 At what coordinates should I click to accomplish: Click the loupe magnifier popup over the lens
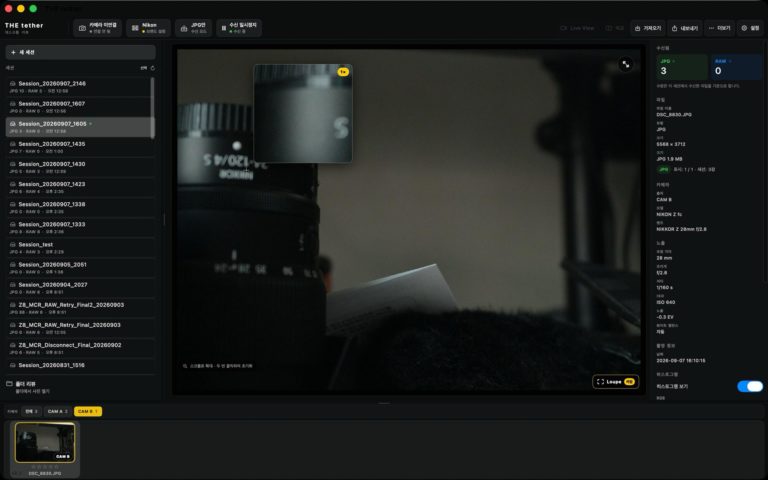[303, 113]
